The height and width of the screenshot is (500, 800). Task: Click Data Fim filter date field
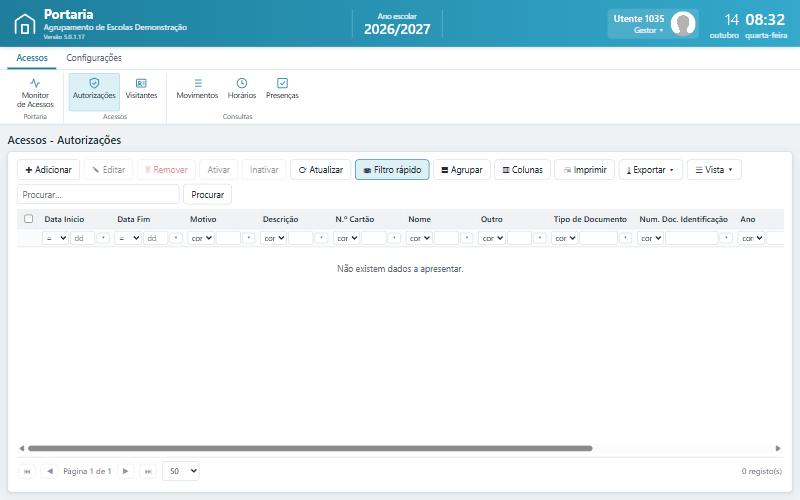(156, 238)
